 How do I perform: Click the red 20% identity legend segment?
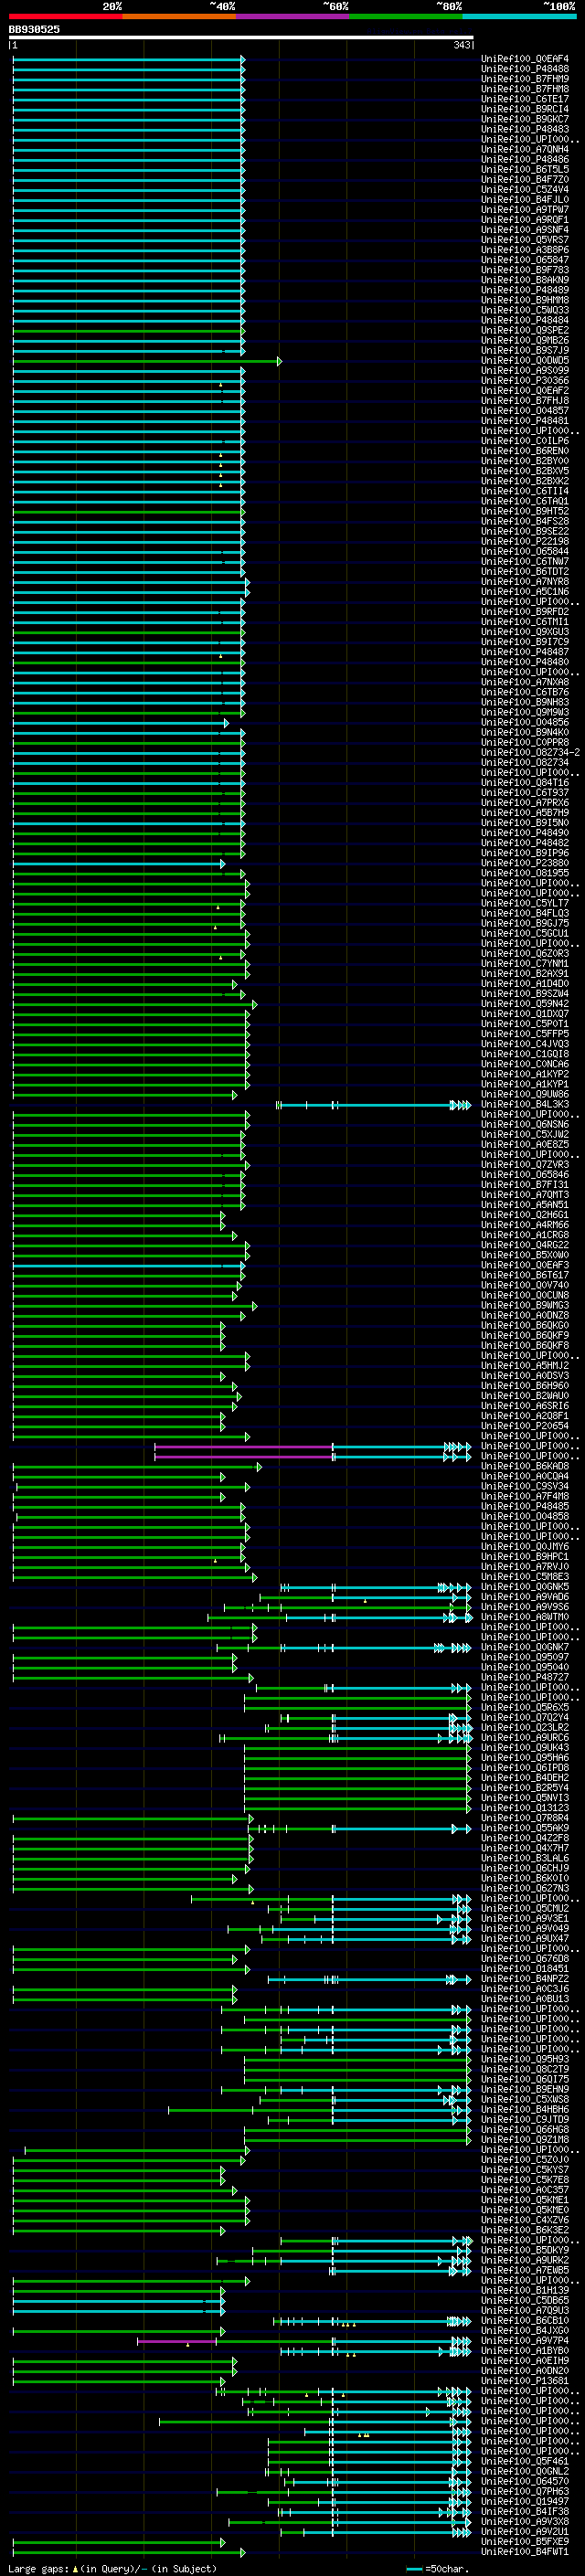coord(65,16)
